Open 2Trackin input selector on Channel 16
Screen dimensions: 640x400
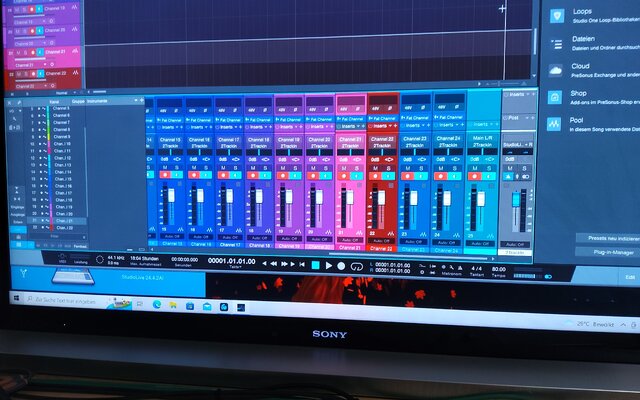(x=199, y=146)
